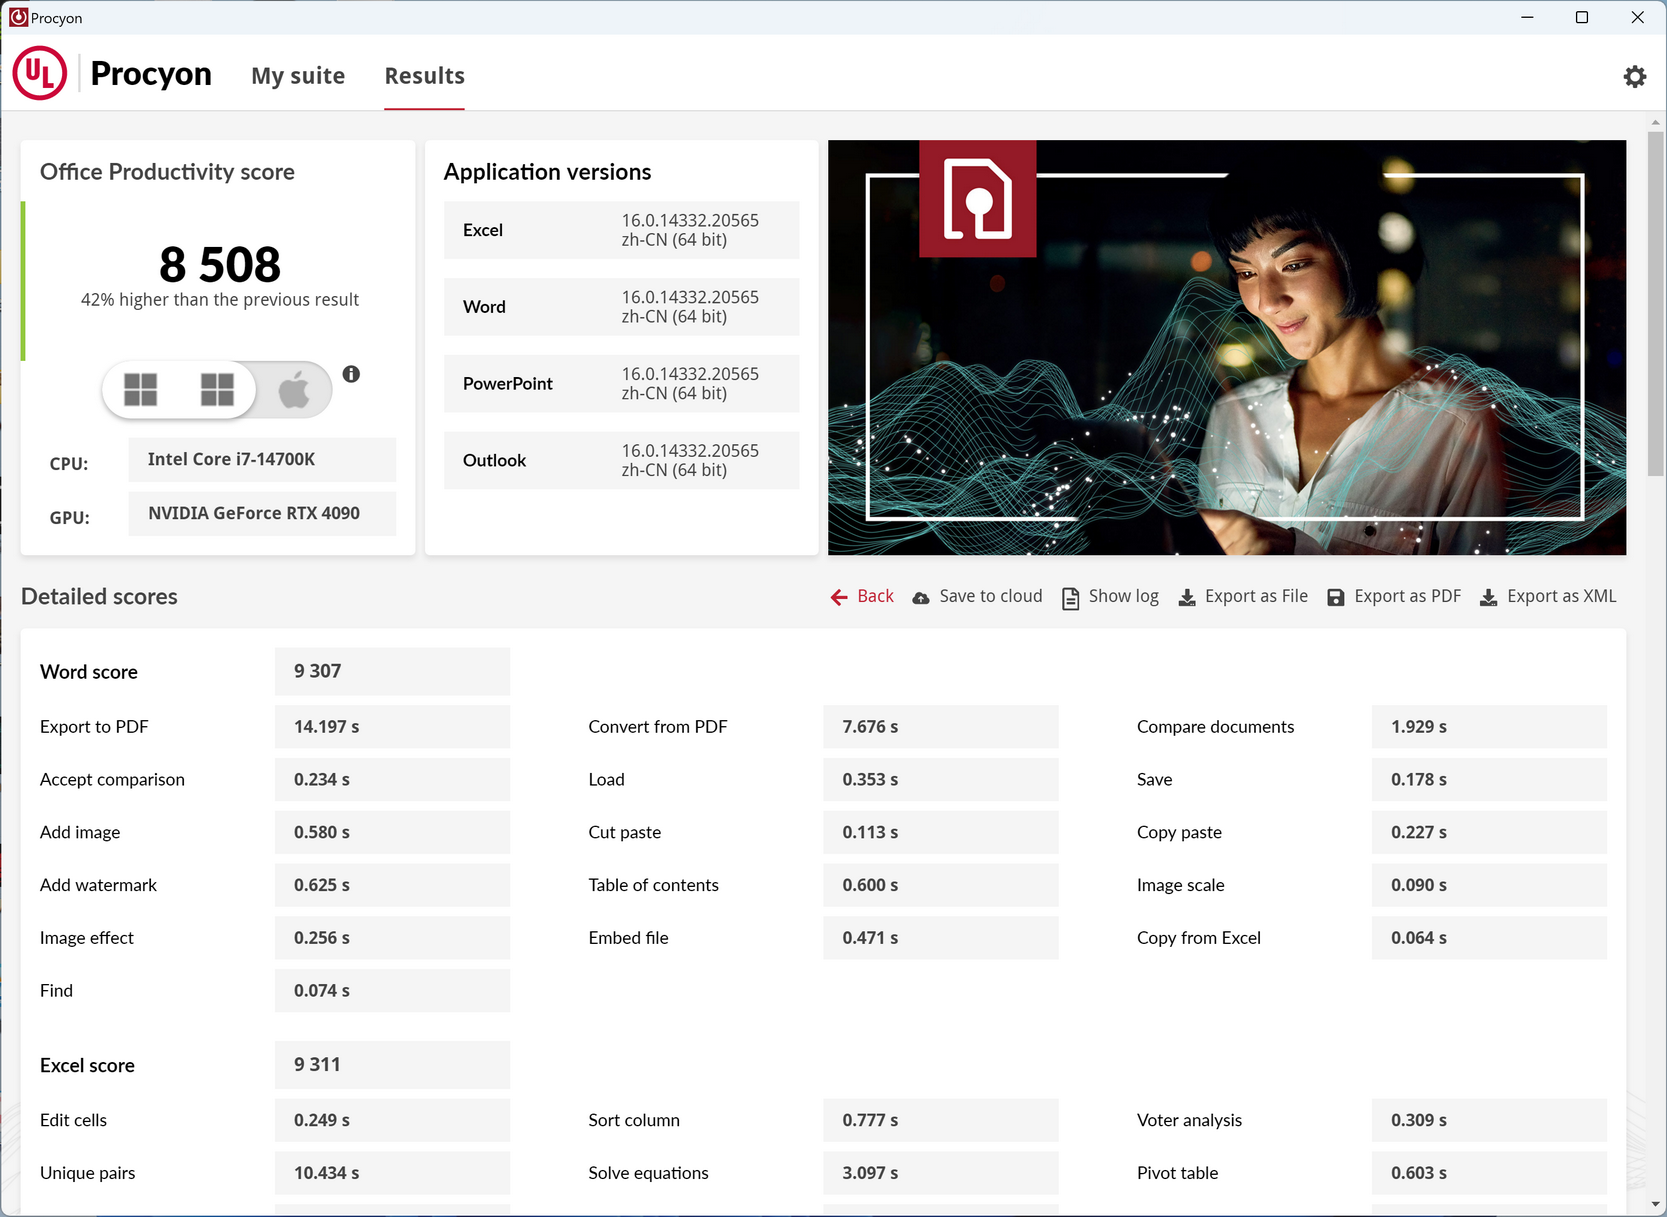Viewport: 1667px width, 1217px height.
Task: Click the Export to PDF value 14.197 s
Action: (x=392, y=727)
